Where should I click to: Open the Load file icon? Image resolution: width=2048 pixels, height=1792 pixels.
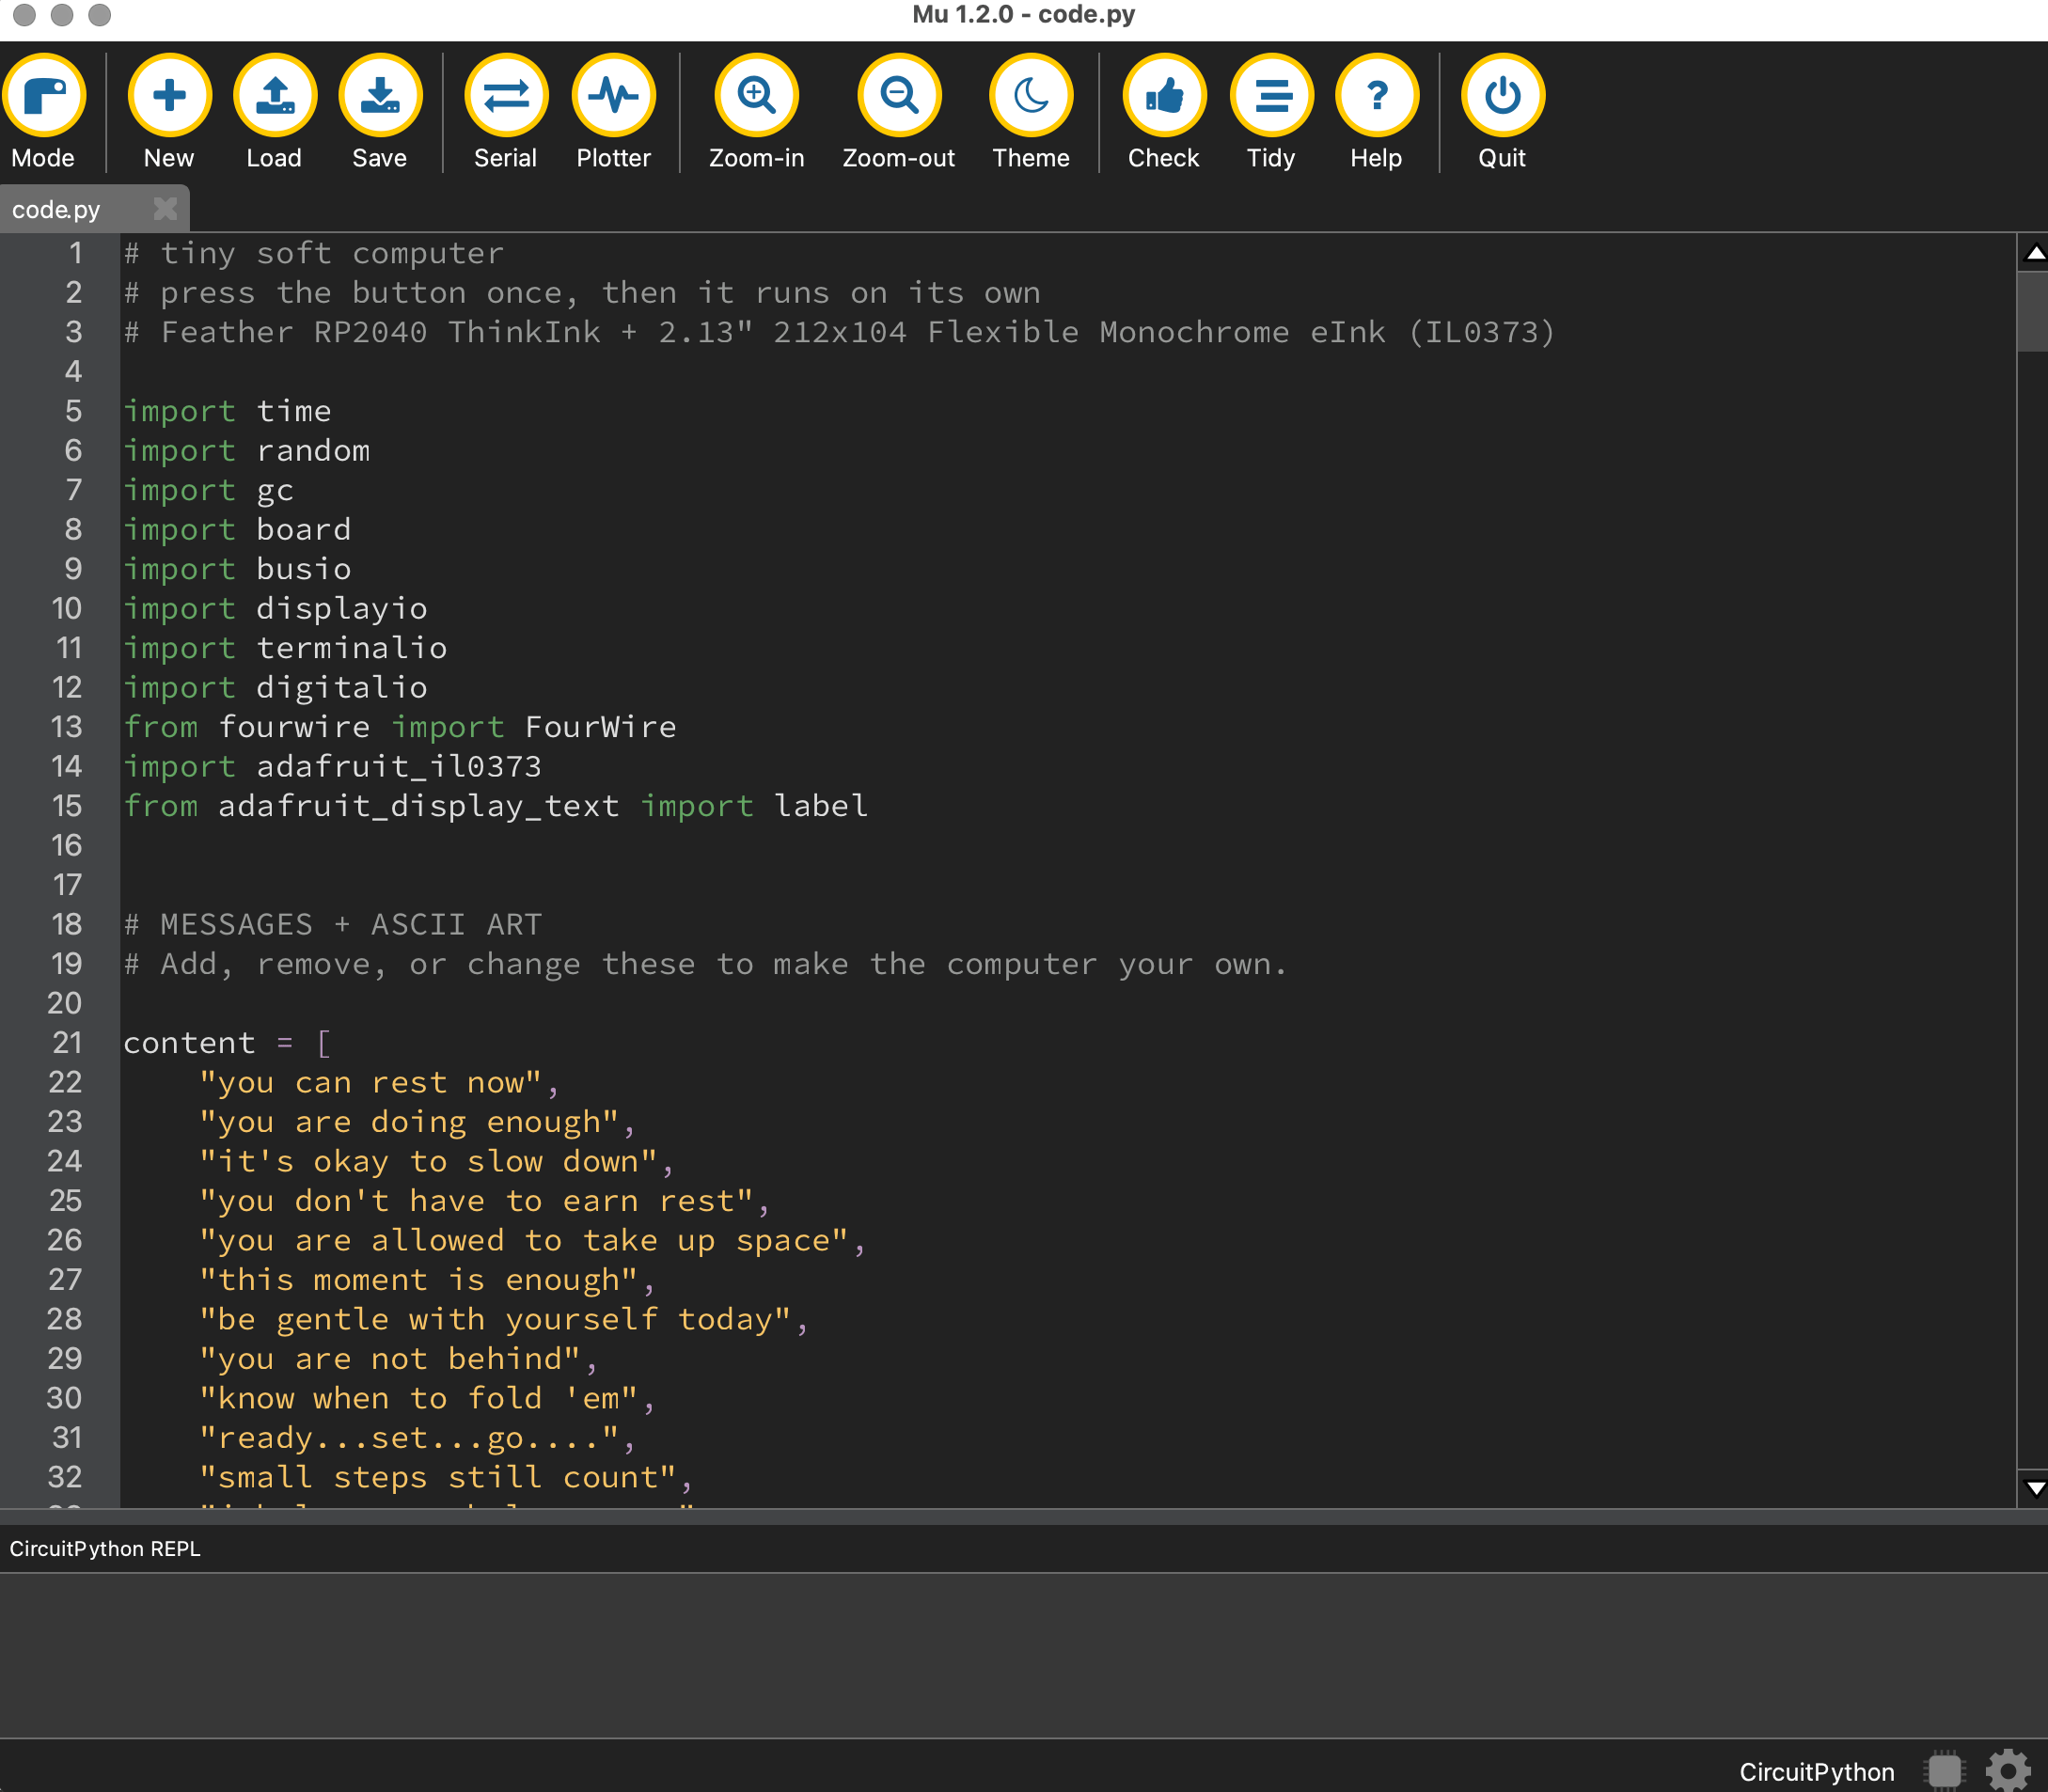(274, 97)
